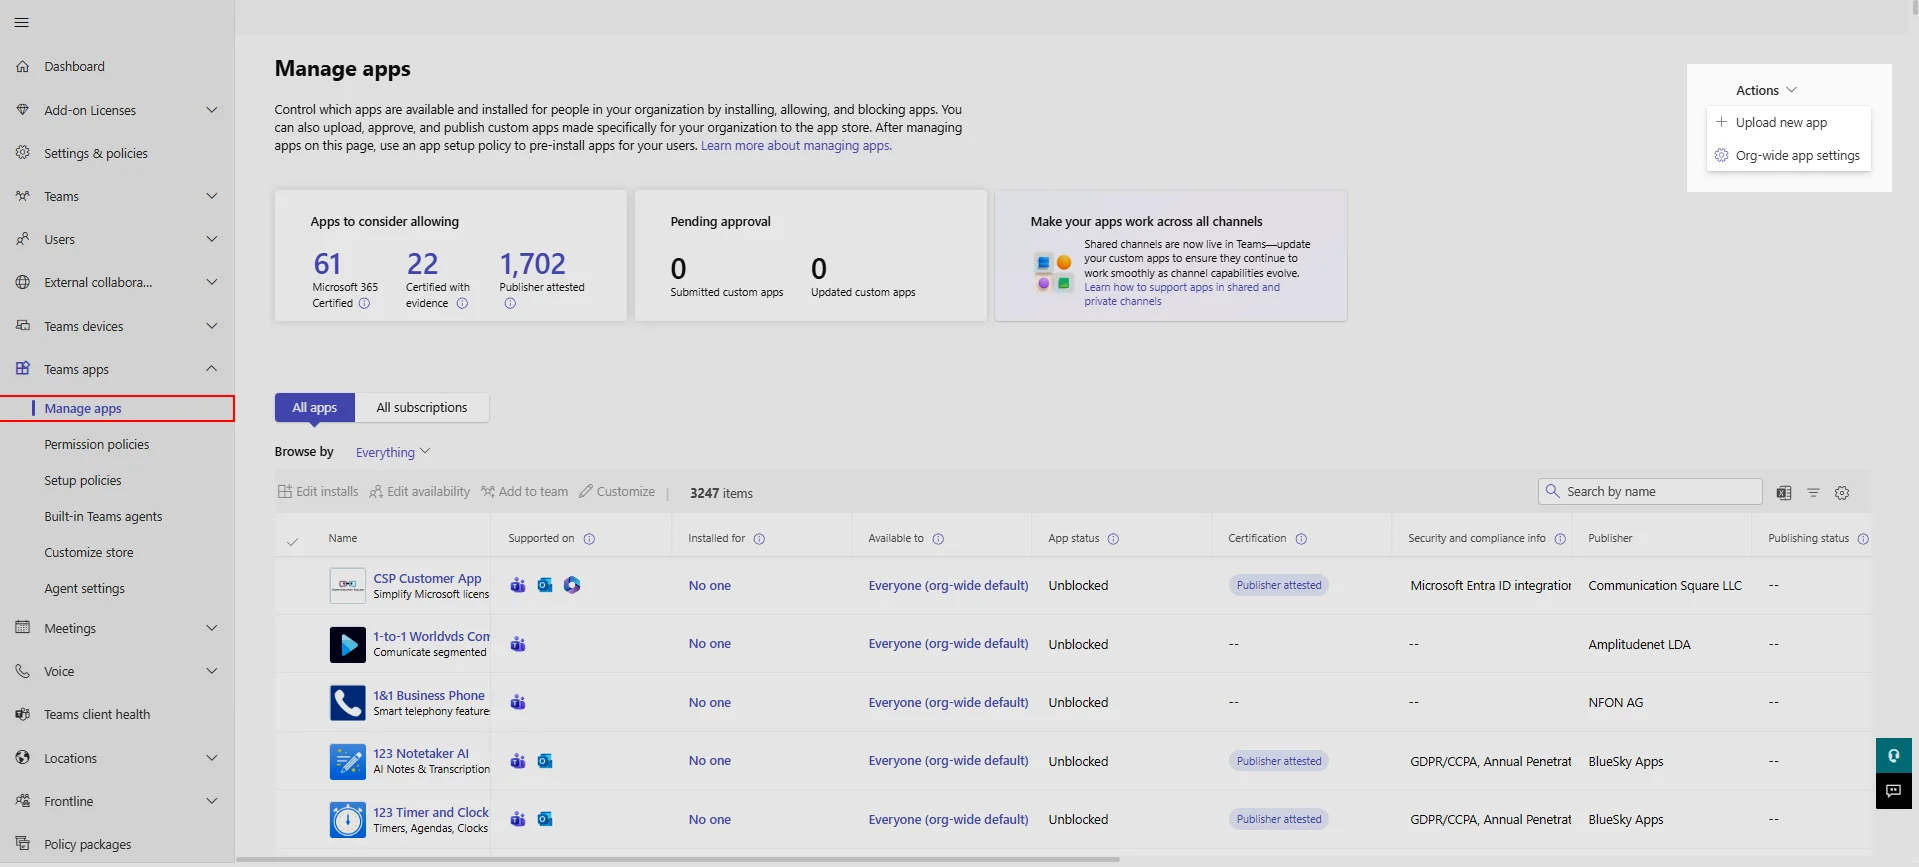The image size is (1919, 867).
Task: Switch to the All apps tab
Action: [x=315, y=408]
